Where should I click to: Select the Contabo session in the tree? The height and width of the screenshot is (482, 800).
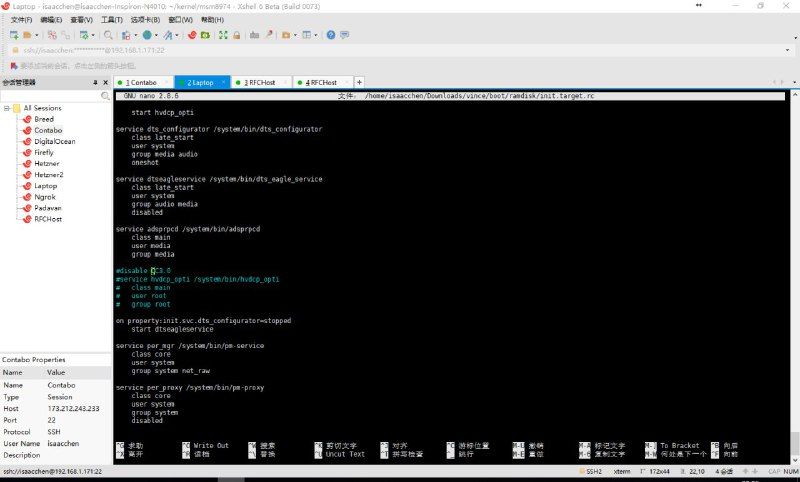pyautogui.click(x=48, y=130)
